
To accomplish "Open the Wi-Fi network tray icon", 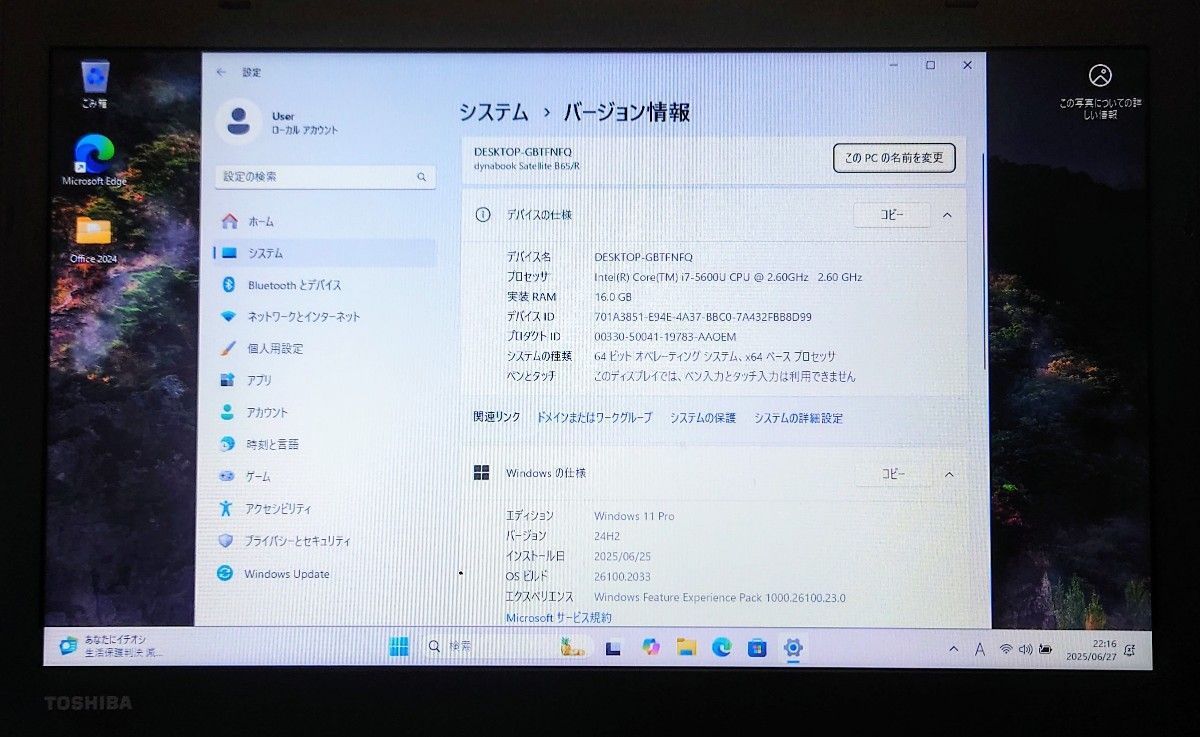I will pyautogui.click(x=1006, y=649).
